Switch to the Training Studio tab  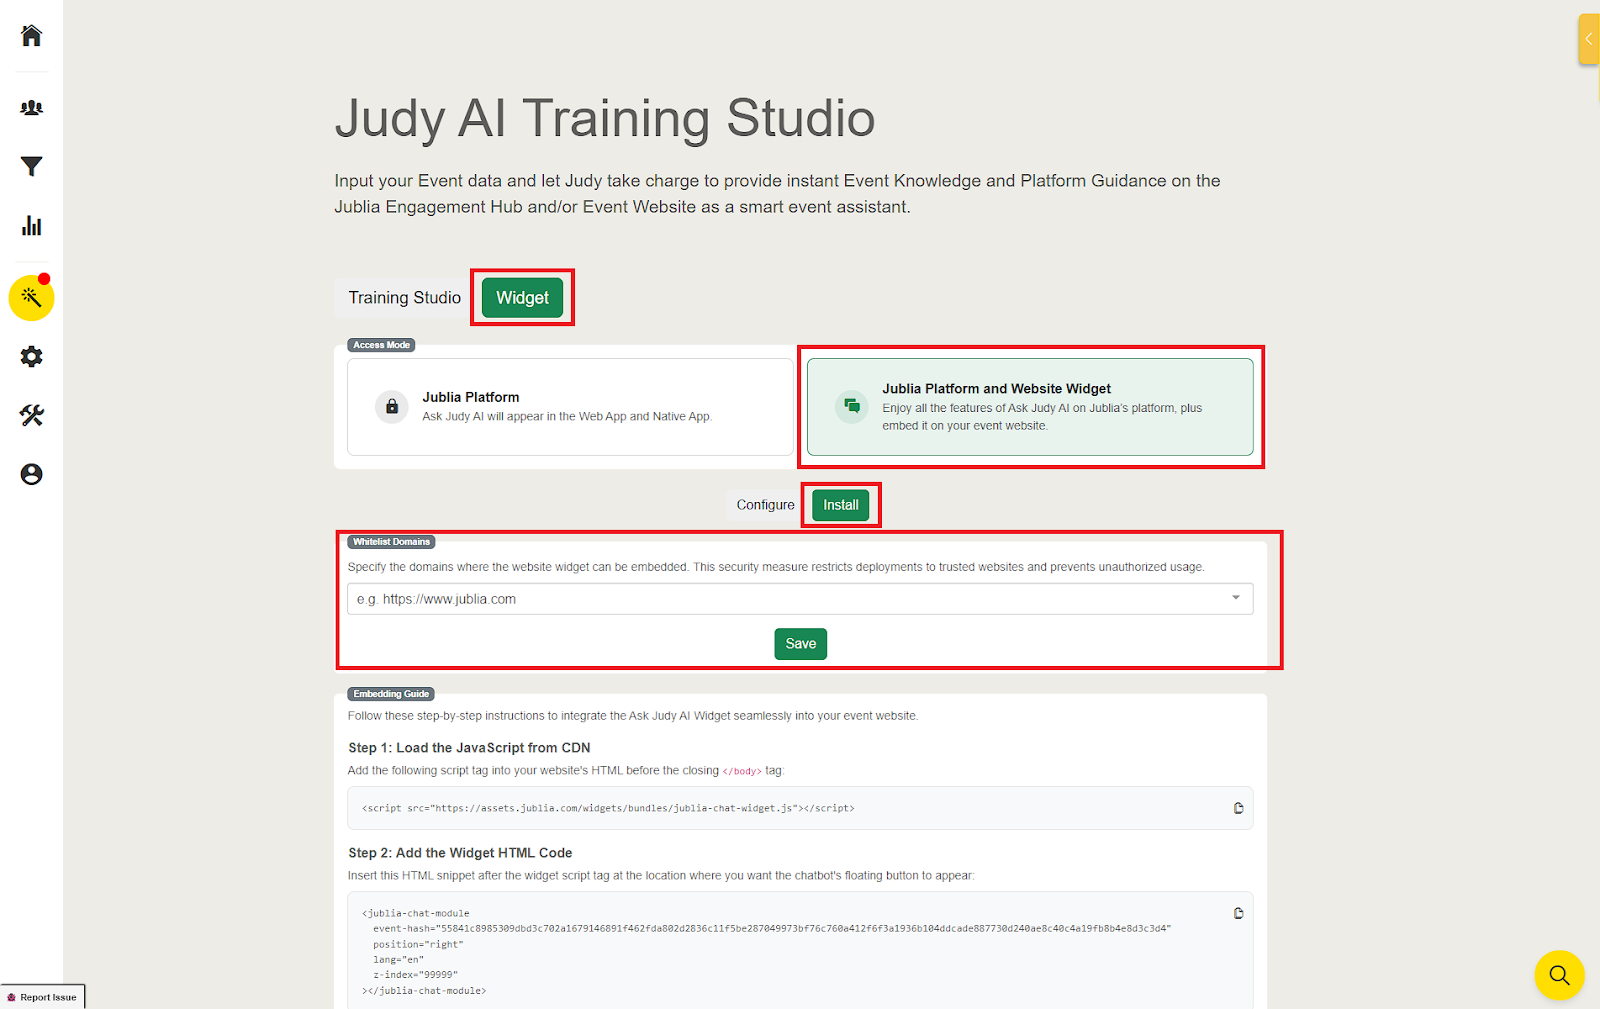405,298
